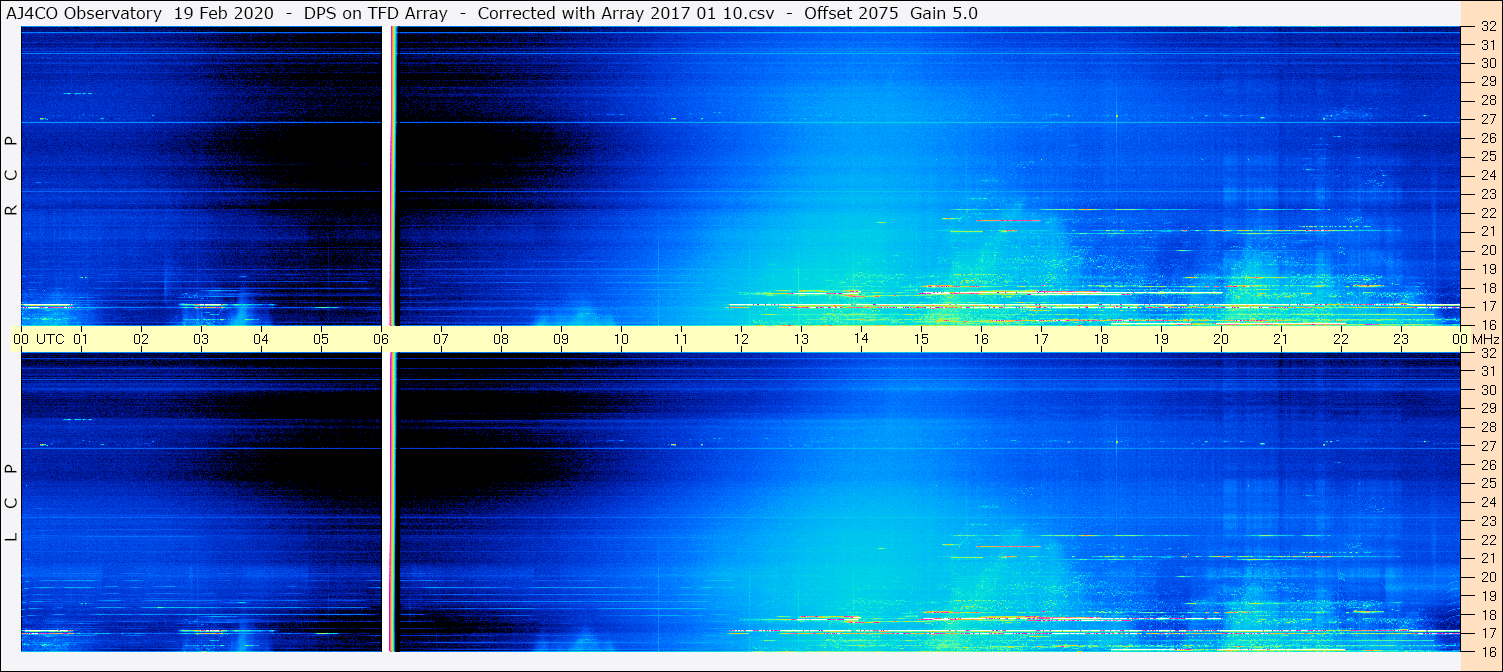Click the 29 MHz label on LCP scale

1487,409
